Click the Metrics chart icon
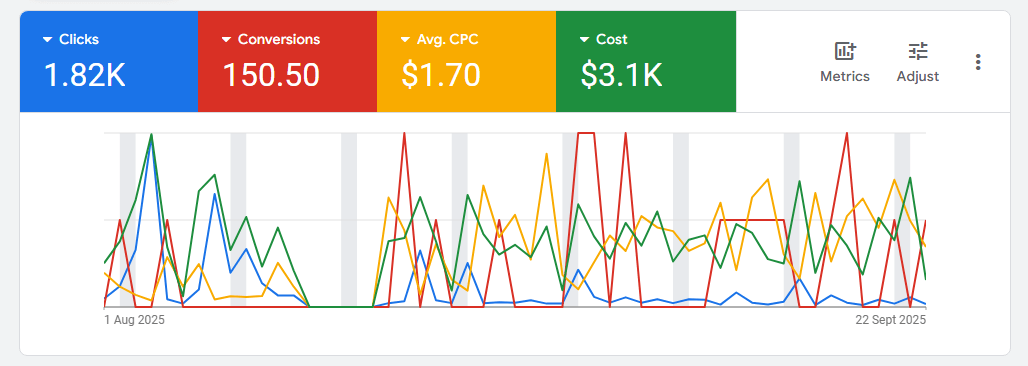Screen dimensions: 1028x366 click(845, 51)
